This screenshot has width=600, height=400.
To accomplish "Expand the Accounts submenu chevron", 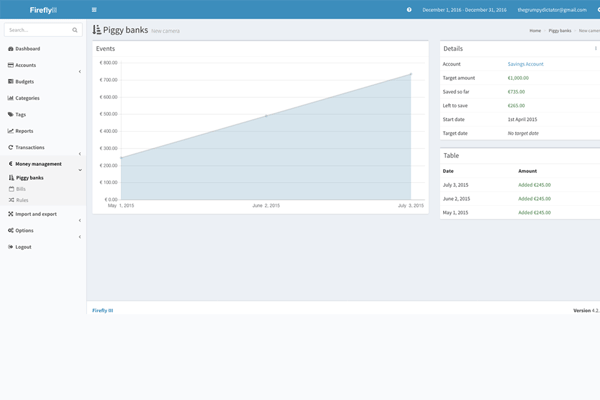I will click(x=80, y=71).
